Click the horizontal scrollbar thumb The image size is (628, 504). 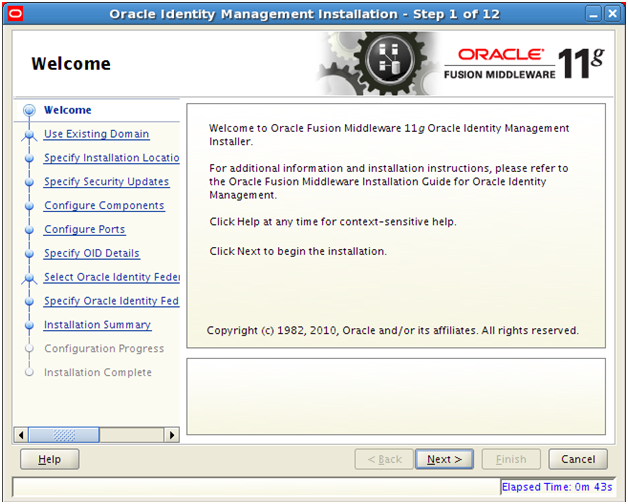[64, 435]
